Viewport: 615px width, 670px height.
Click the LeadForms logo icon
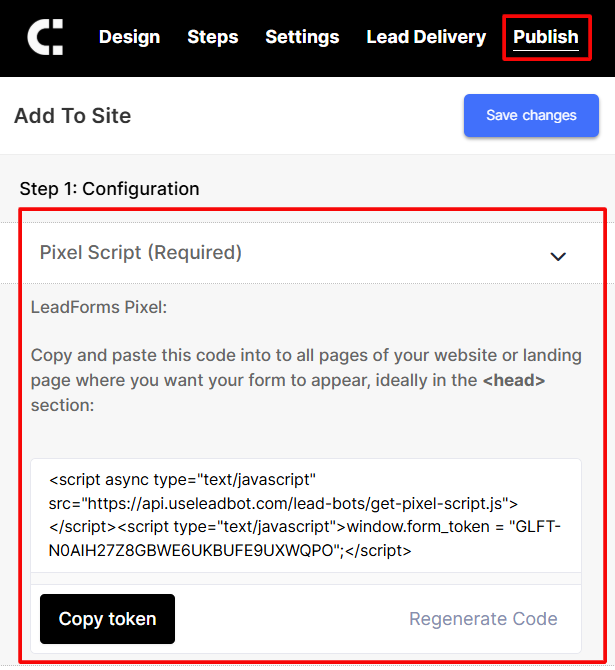[45, 37]
